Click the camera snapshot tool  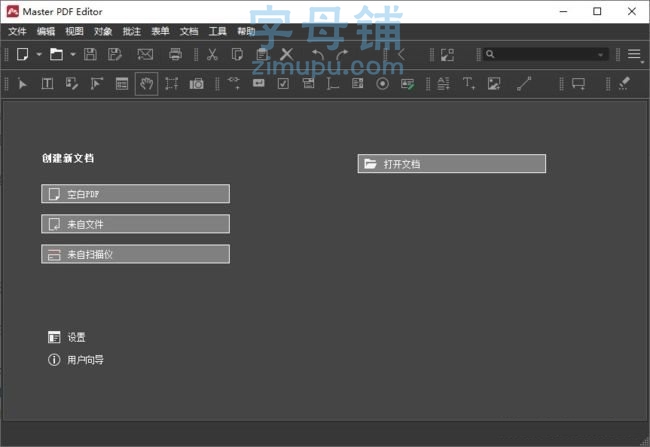tap(196, 84)
